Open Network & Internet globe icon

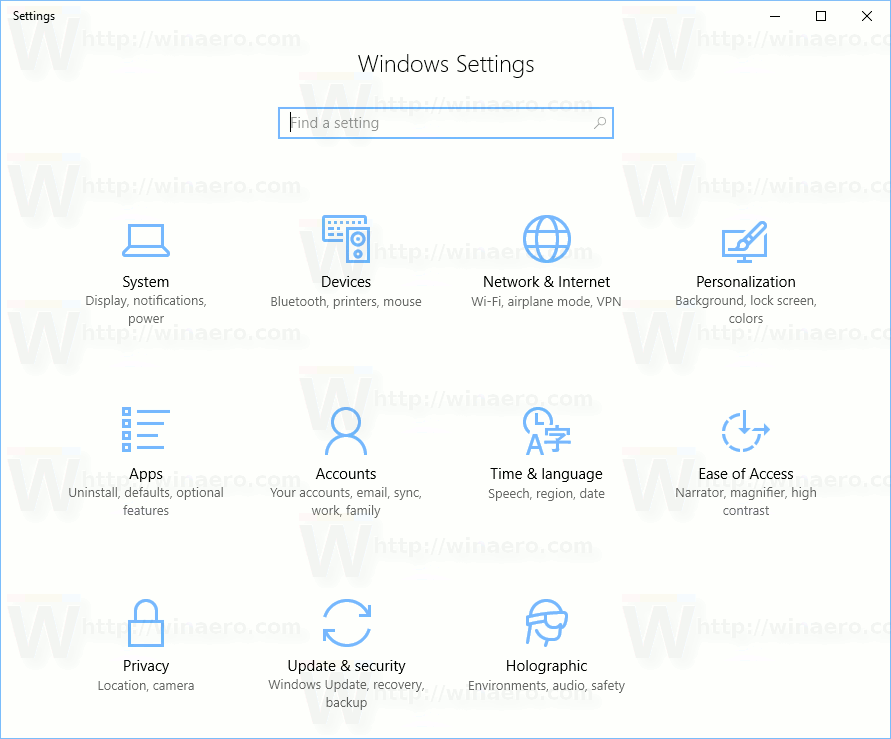click(547, 239)
